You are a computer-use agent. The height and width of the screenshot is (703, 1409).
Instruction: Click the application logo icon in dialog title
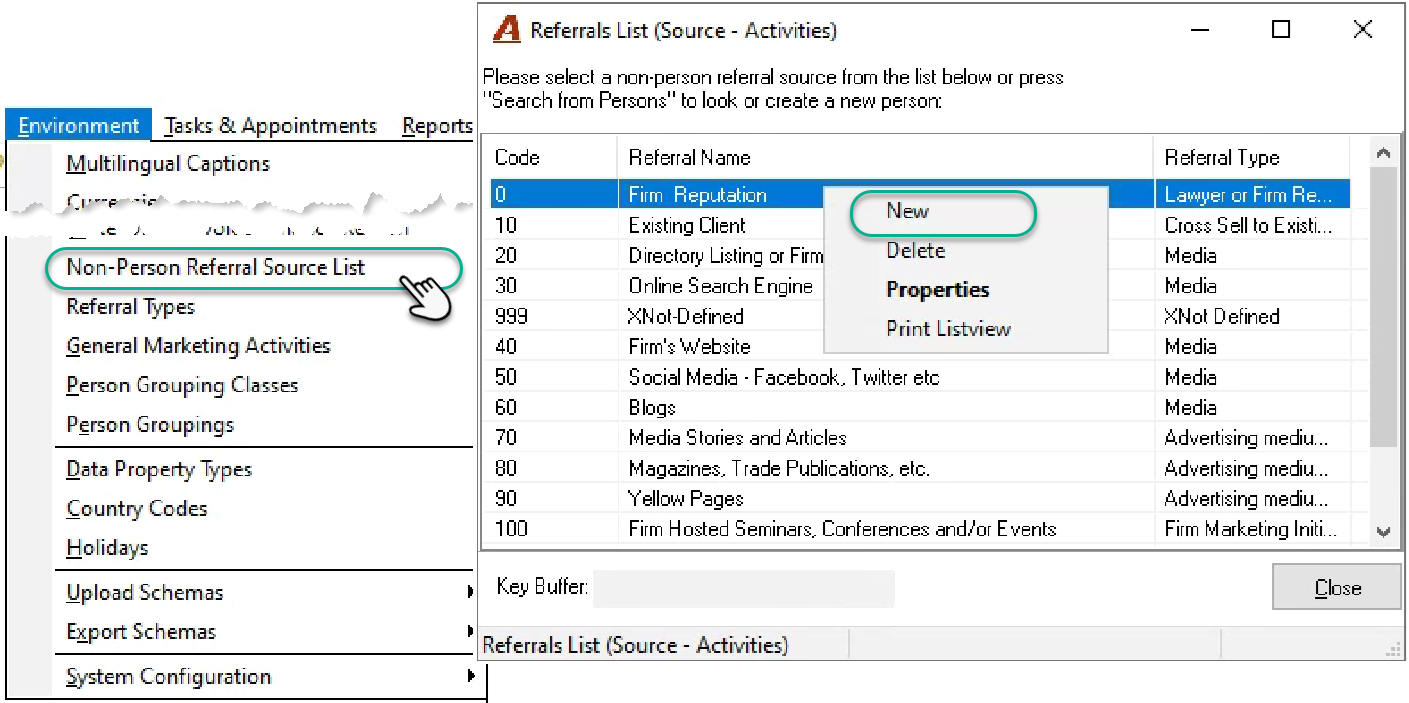pyautogui.click(x=507, y=30)
